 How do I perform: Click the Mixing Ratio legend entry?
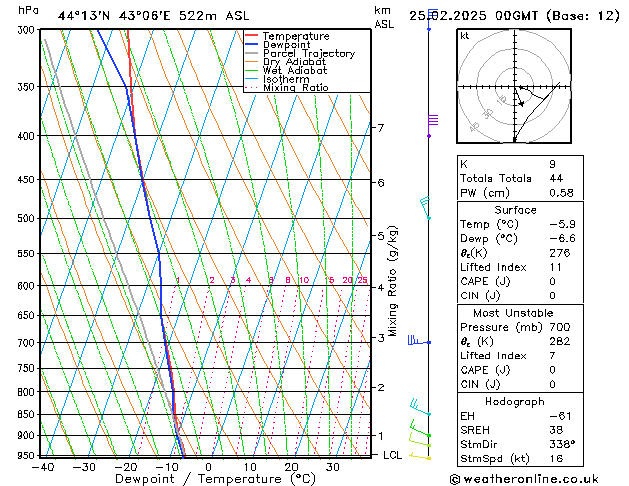click(295, 88)
